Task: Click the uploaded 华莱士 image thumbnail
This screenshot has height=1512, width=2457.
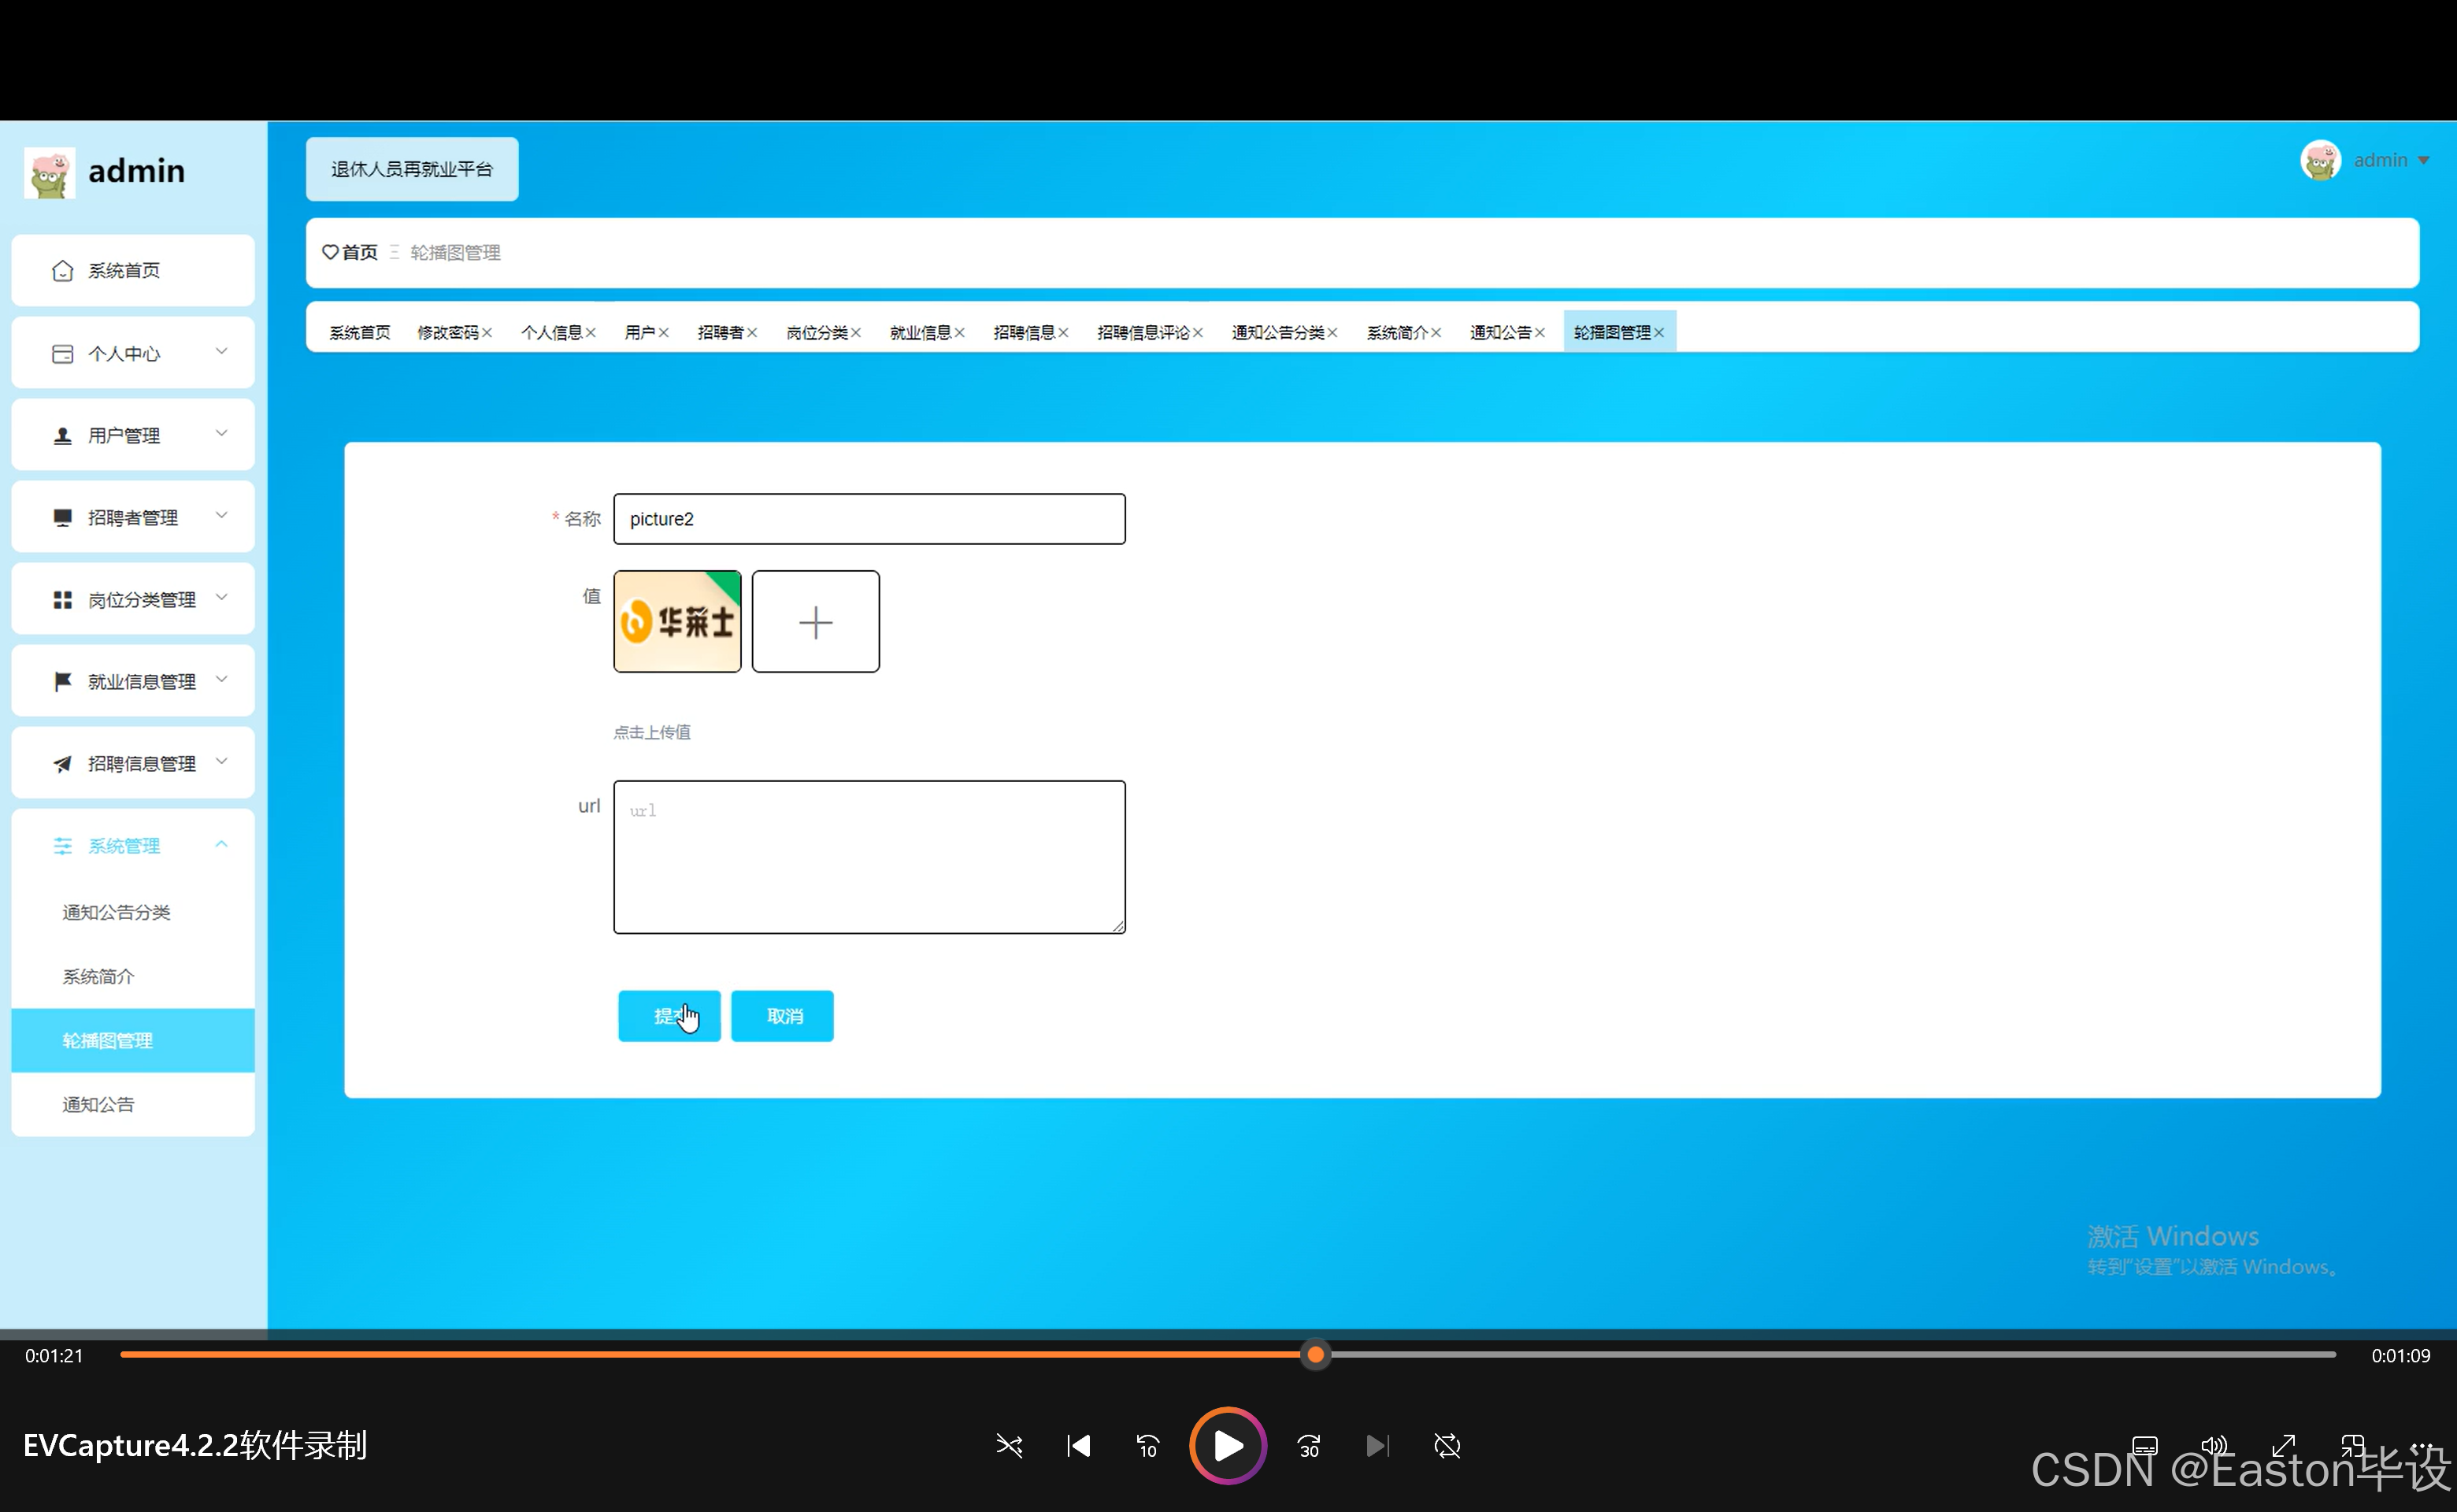Action: coord(677,622)
